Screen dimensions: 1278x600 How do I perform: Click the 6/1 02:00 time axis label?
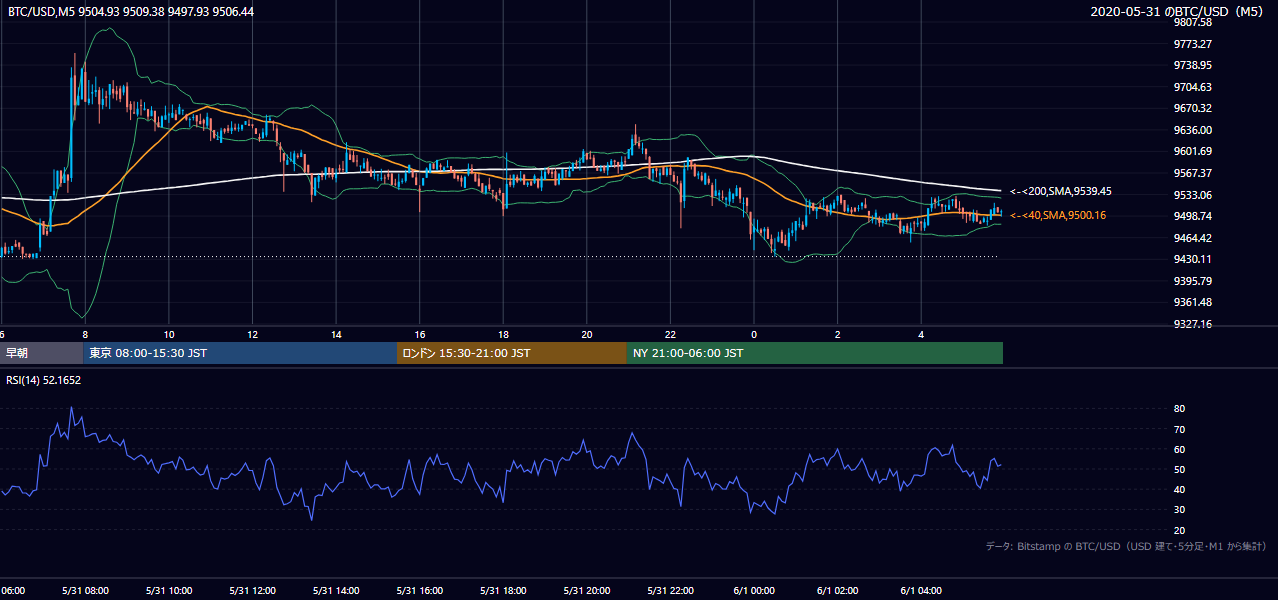(838, 591)
